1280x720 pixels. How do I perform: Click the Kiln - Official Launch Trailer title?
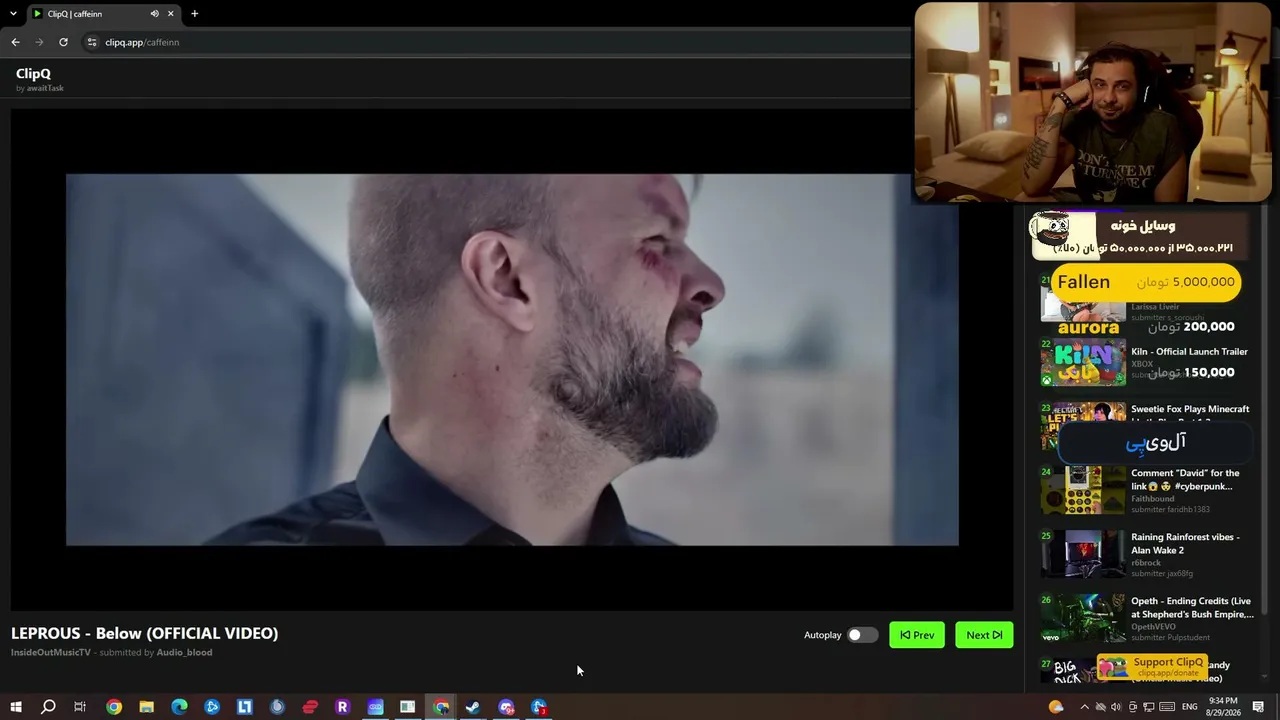1189,352
